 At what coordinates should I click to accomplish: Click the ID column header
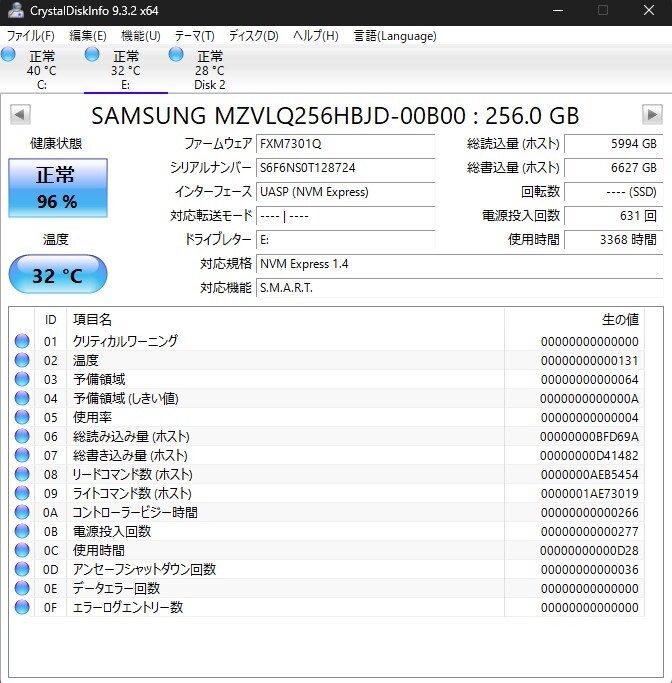[x=51, y=320]
